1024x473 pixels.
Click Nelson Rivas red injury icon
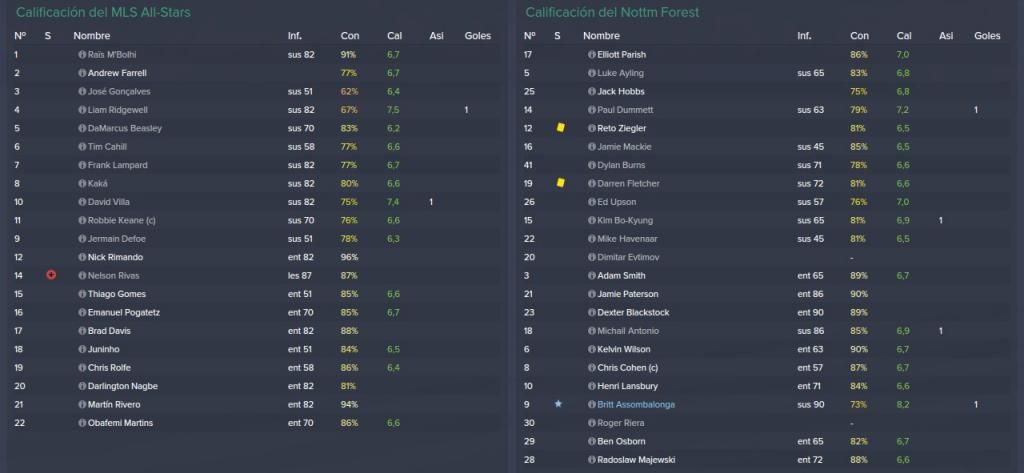51,275
